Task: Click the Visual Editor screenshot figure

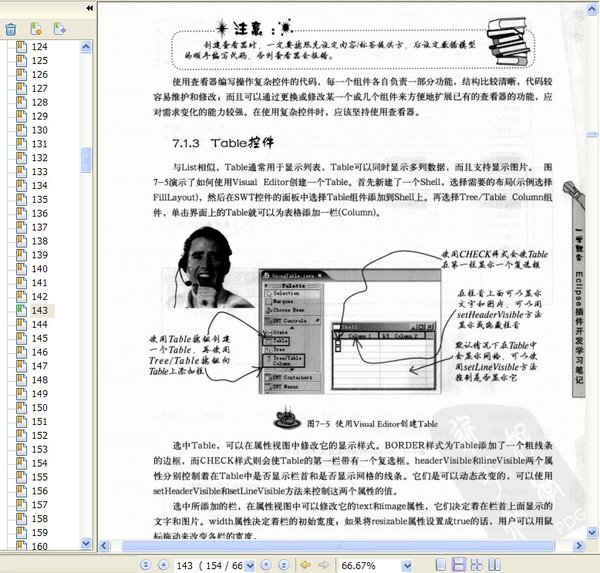Action: pos(350,331)
